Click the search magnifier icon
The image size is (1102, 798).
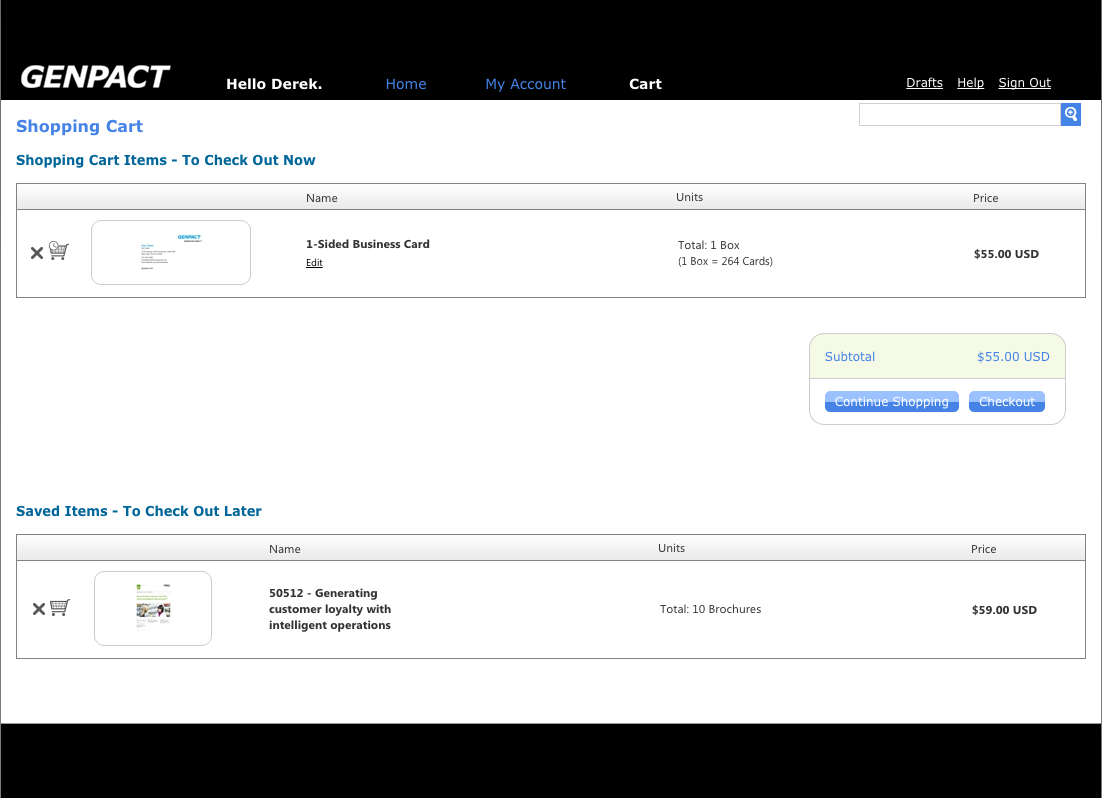[1070, 114]
